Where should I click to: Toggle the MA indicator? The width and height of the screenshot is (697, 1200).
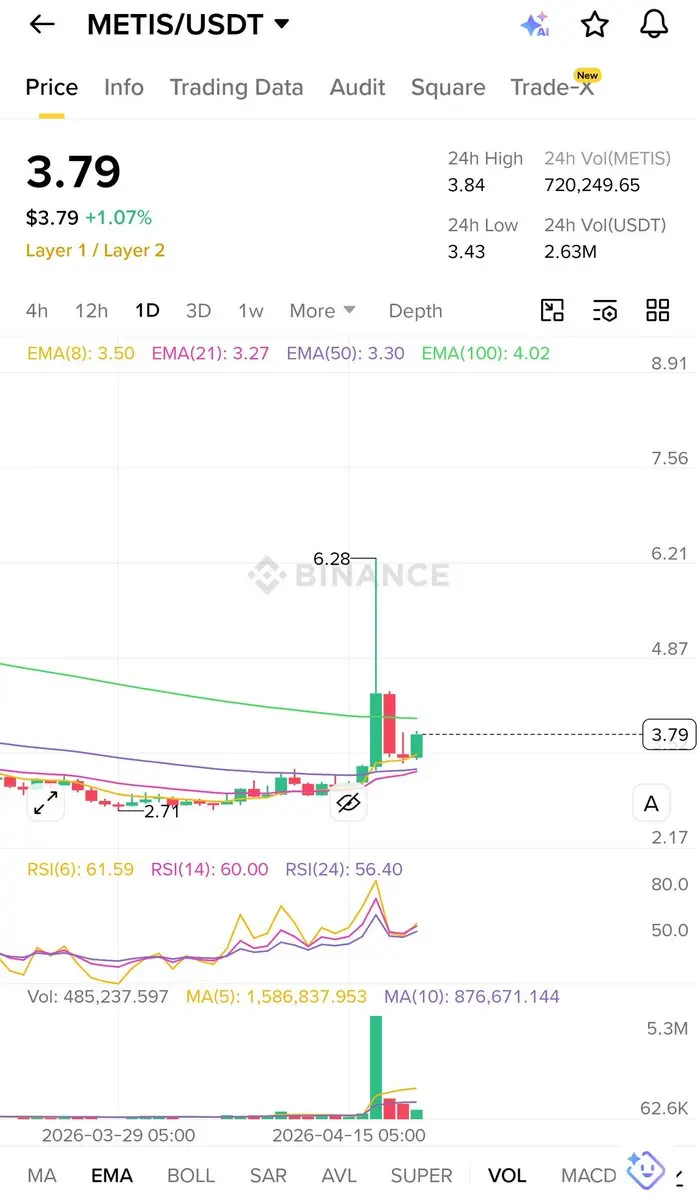coord(42,1175)
